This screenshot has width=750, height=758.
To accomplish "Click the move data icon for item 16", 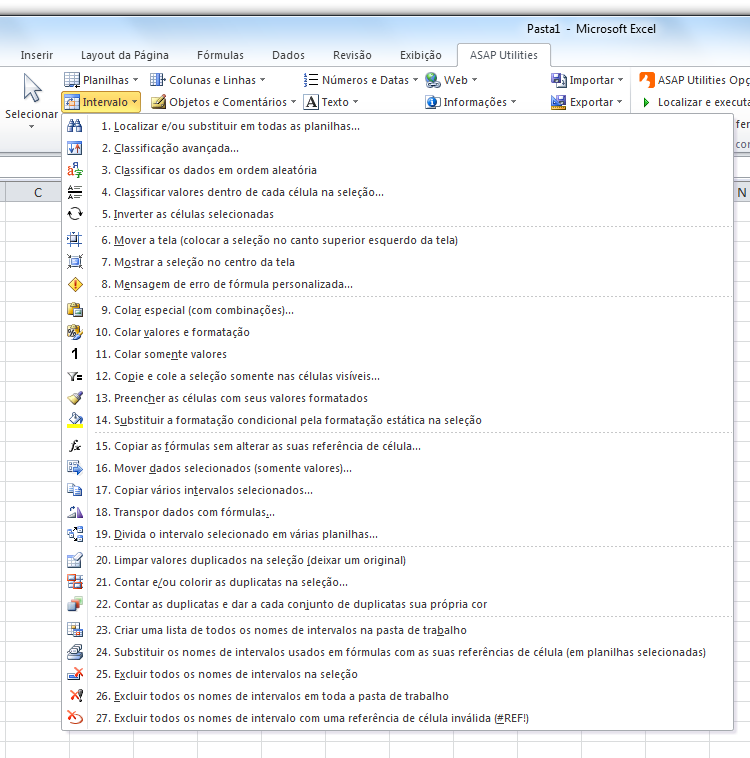I will pos(75,468).
